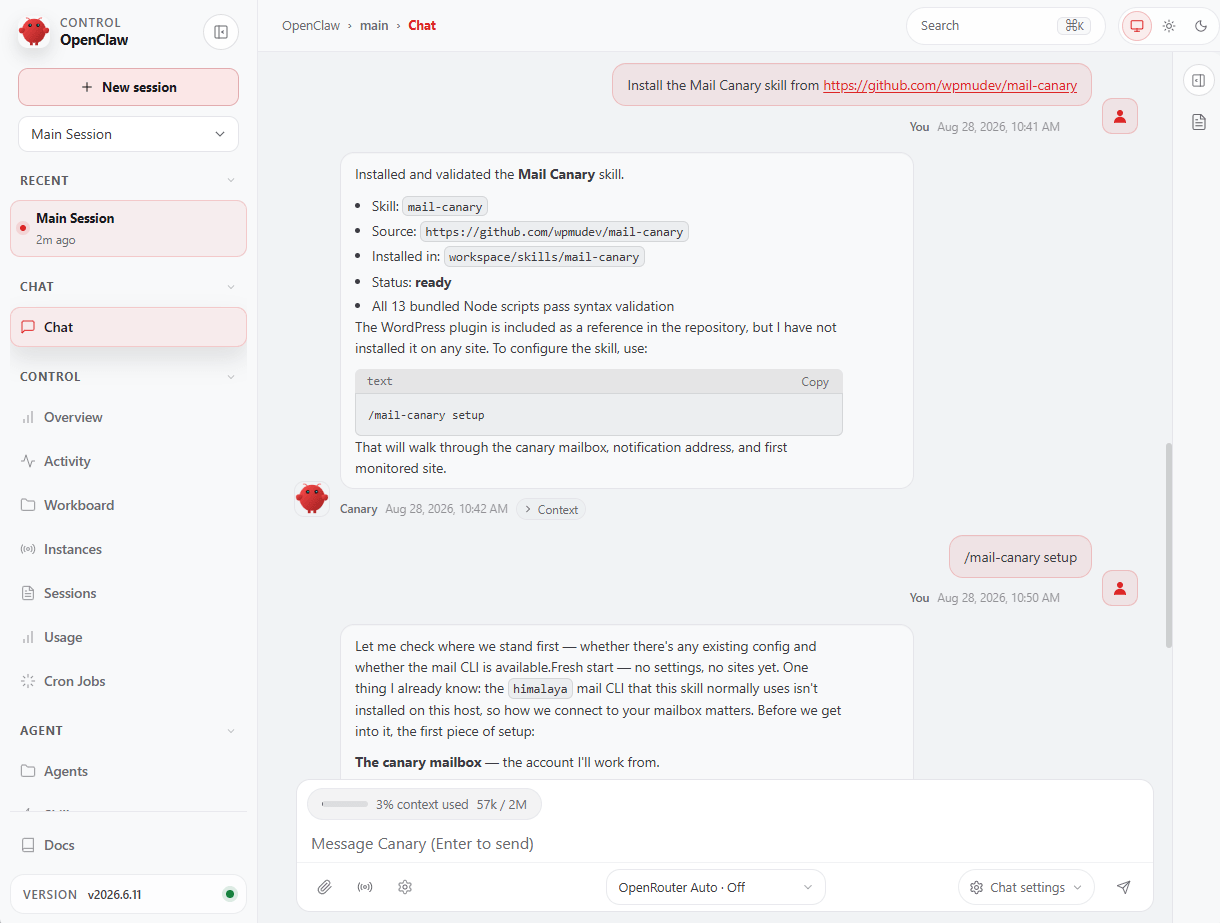Click the Activity pulse icon
The width and height of the screenshot is (1220, 923).
click(x=28, y=461)
